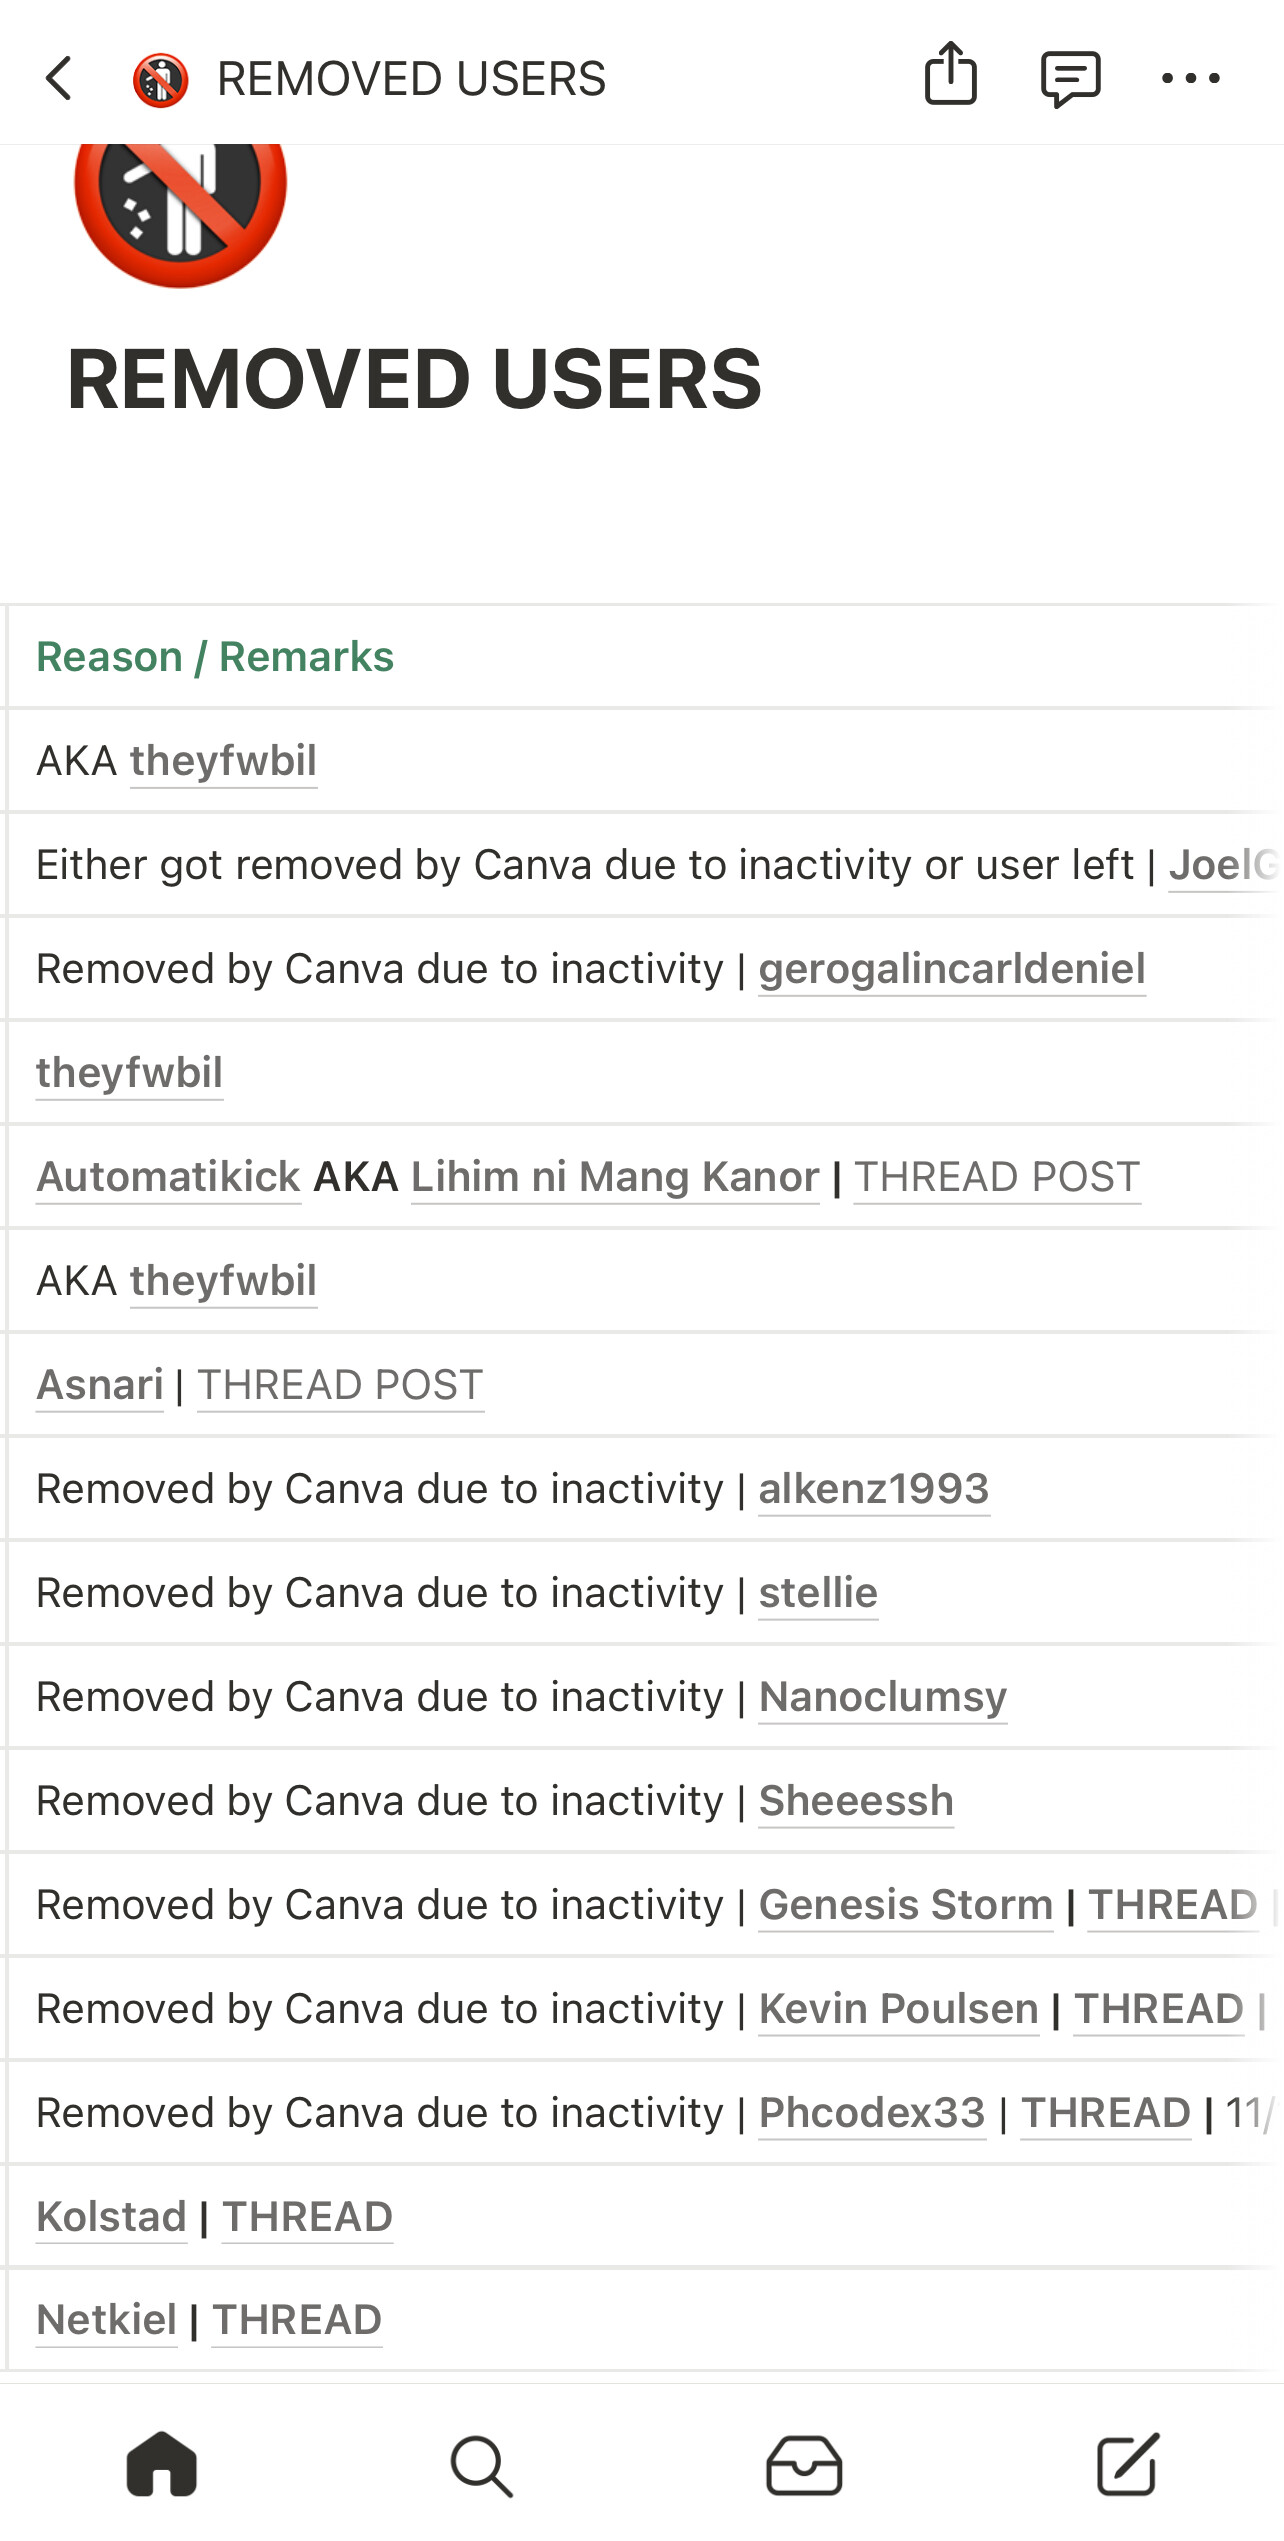Viewport: 1284px width, 2541px height.
Task: Open the gerogalincarldeniel link
Action: (x=952, y=969)
